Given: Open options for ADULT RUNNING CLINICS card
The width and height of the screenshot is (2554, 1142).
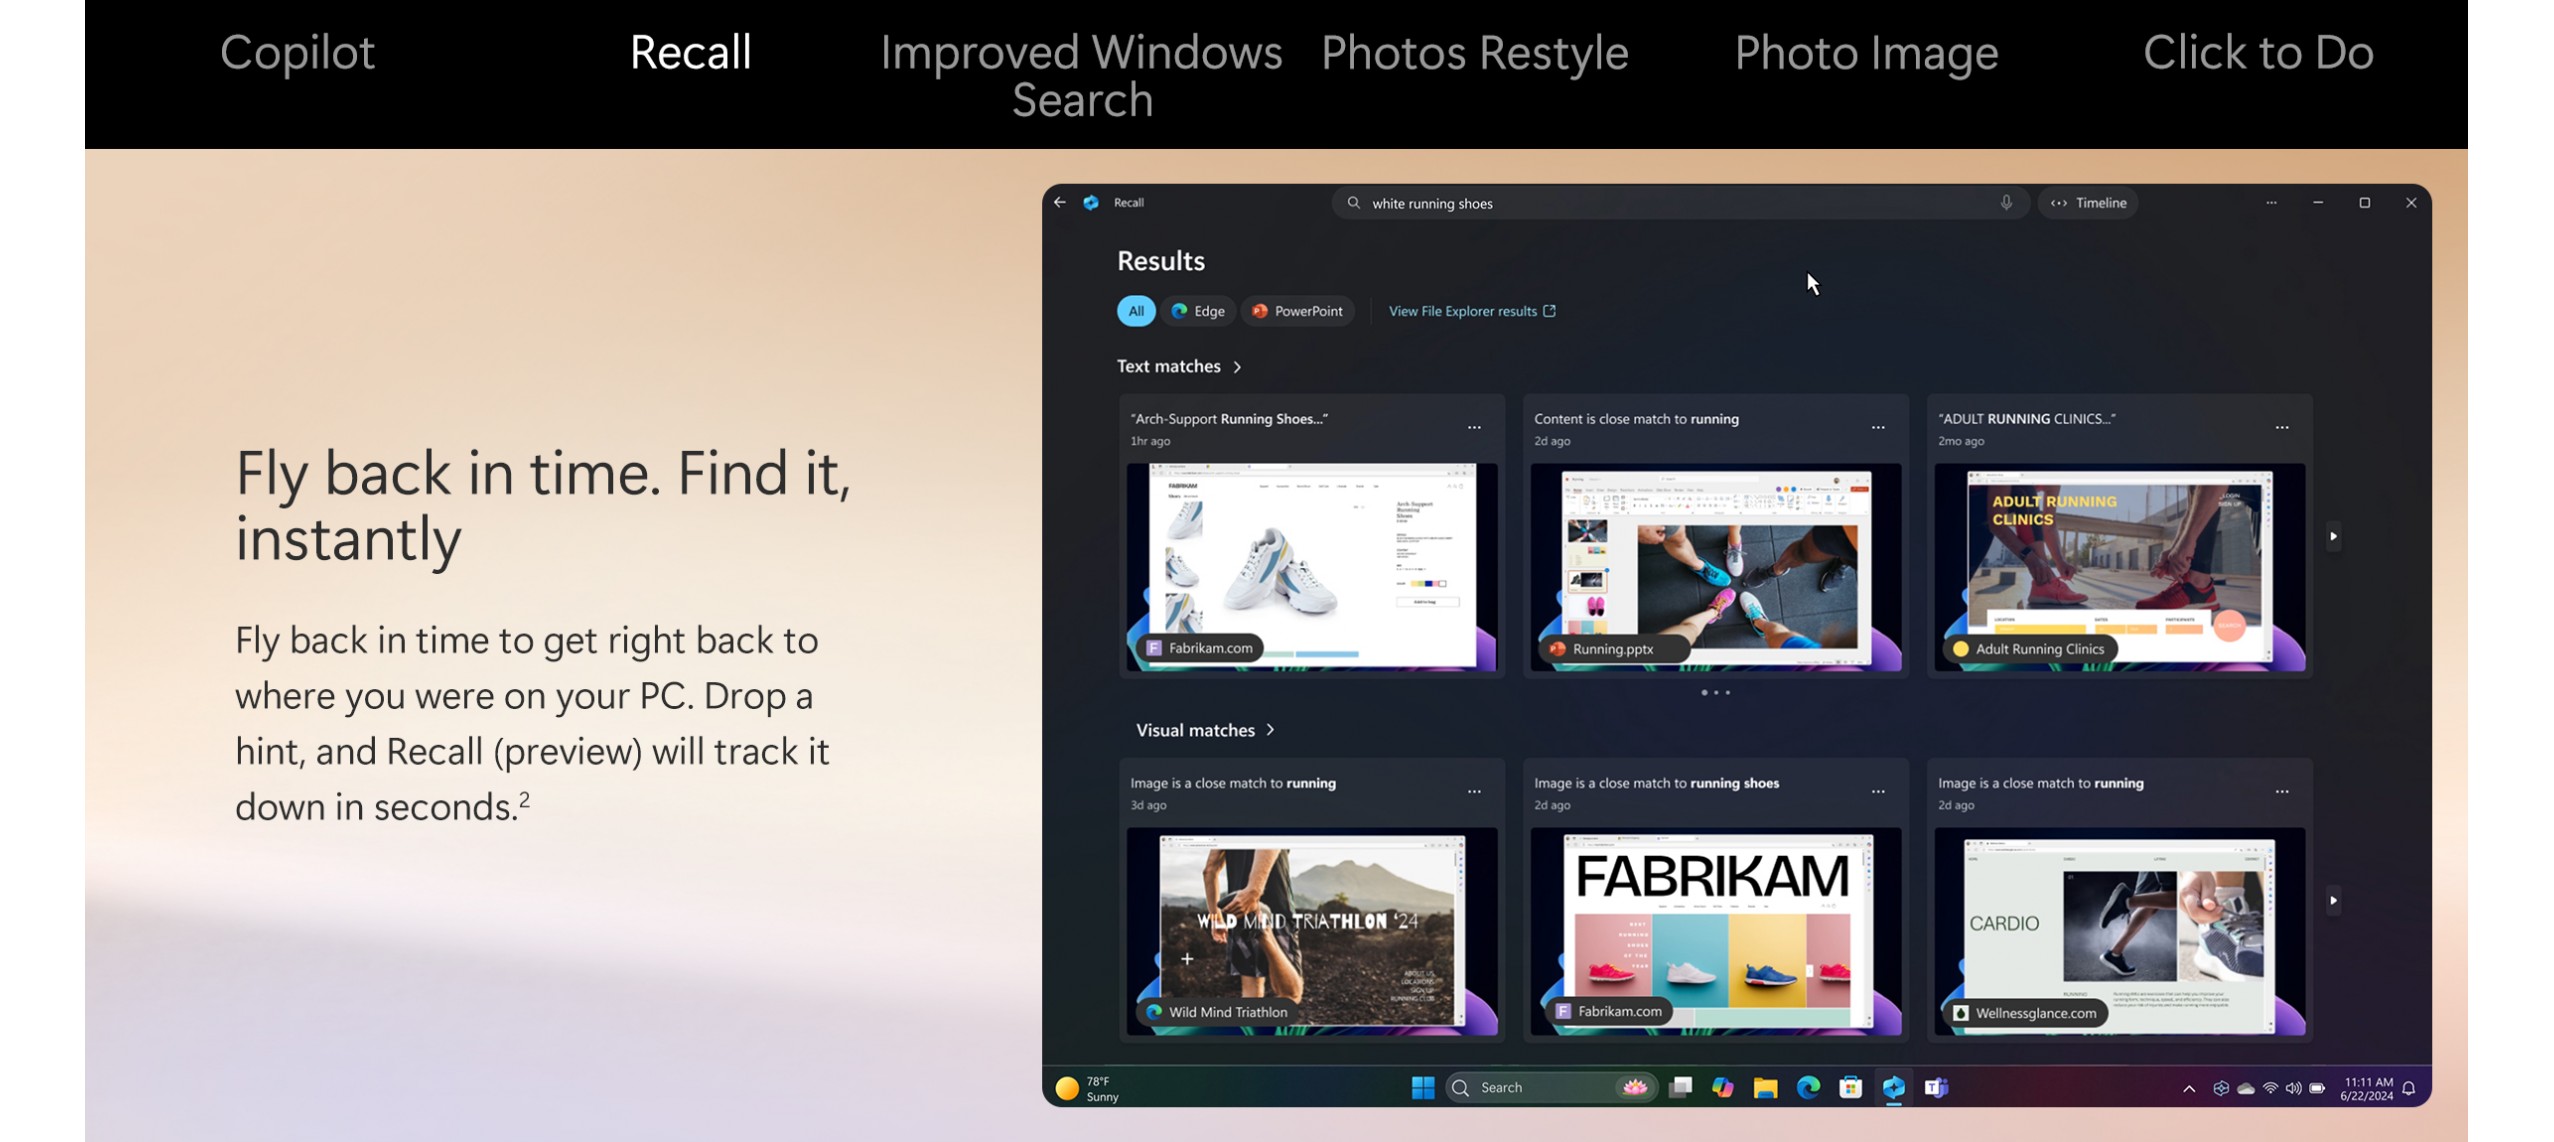Looking at the screenshot, I should [2282, 428].
